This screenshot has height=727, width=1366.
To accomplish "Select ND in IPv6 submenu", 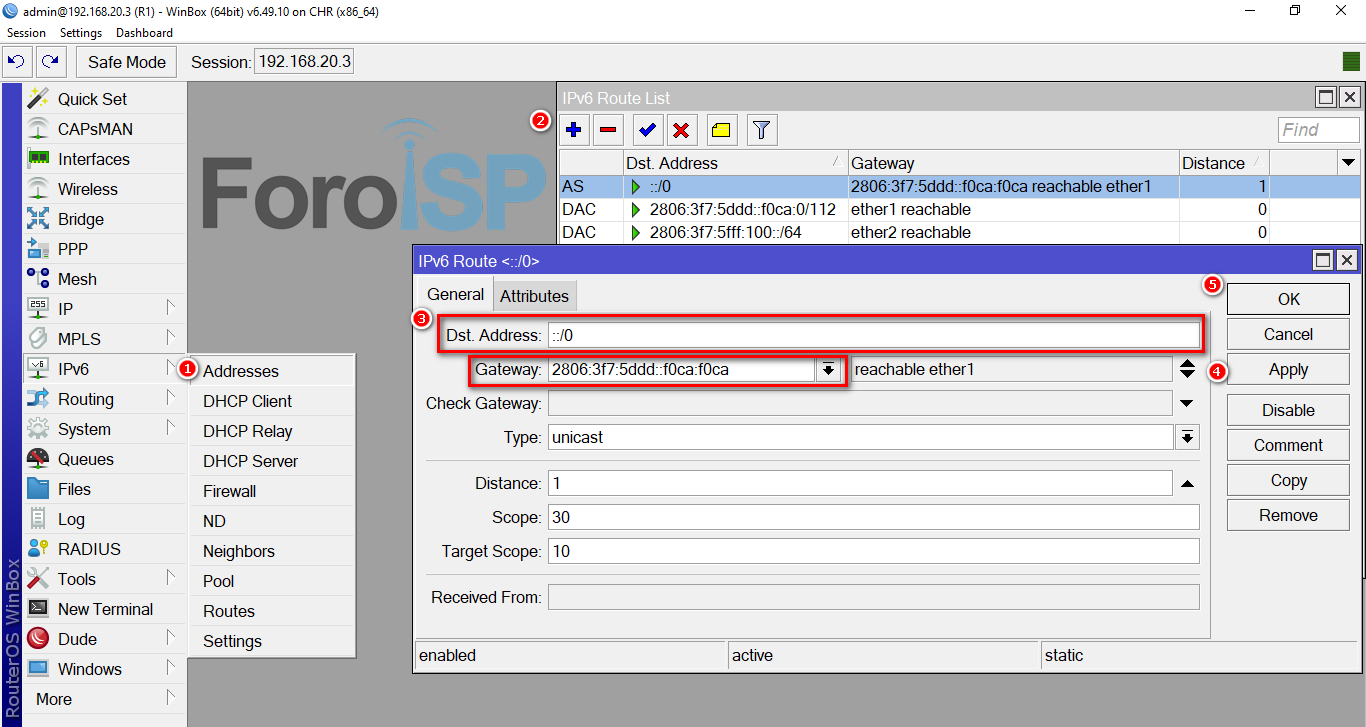I will click(x=272, y=521).
